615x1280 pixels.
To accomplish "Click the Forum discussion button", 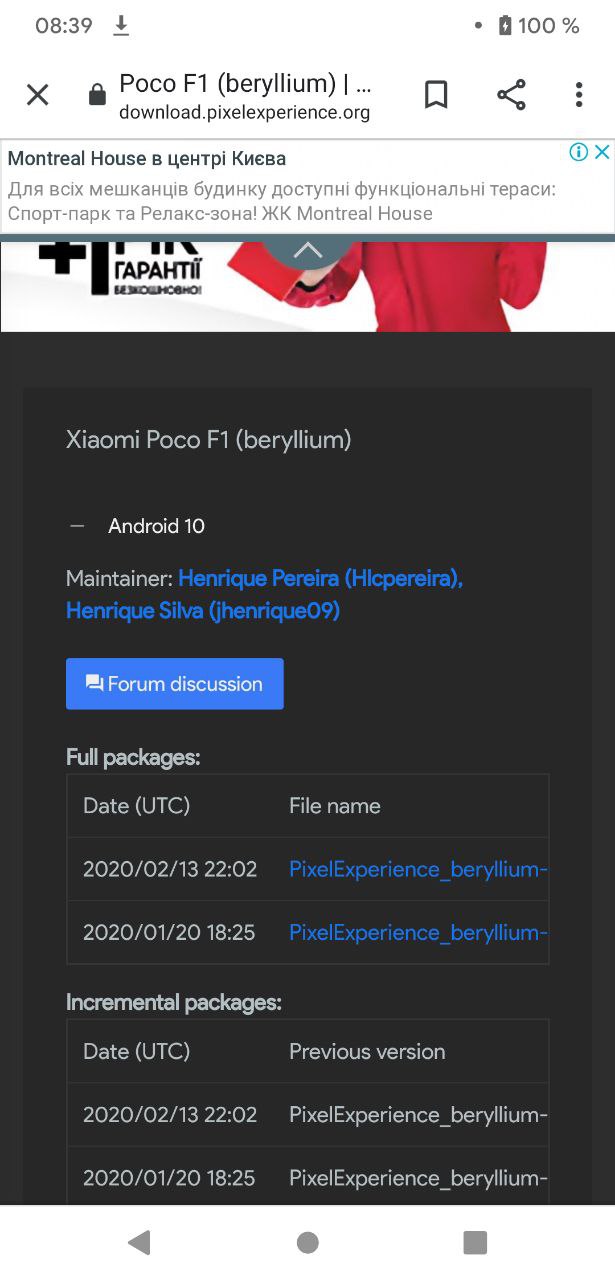I will point(175,684).
